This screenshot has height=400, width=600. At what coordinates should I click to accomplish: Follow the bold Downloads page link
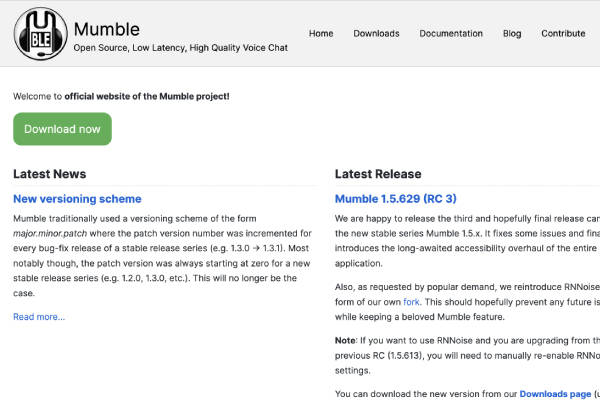555,394
